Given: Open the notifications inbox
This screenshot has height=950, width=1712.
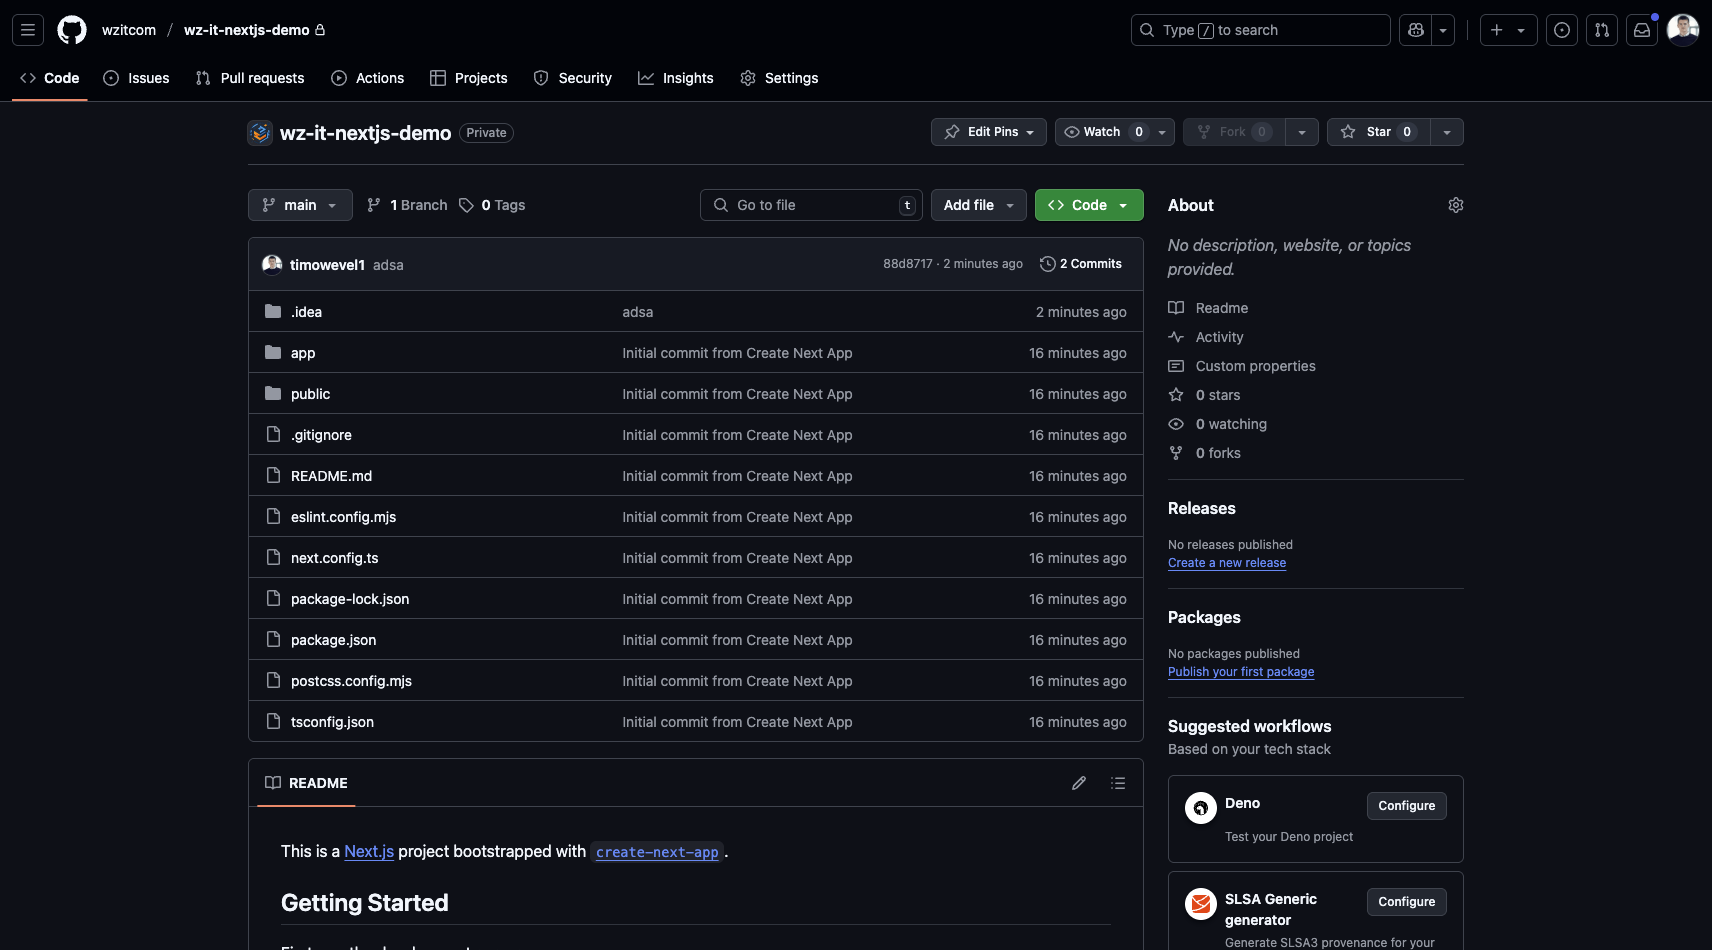Looking at the screenshot, I should coord(1642,30).
